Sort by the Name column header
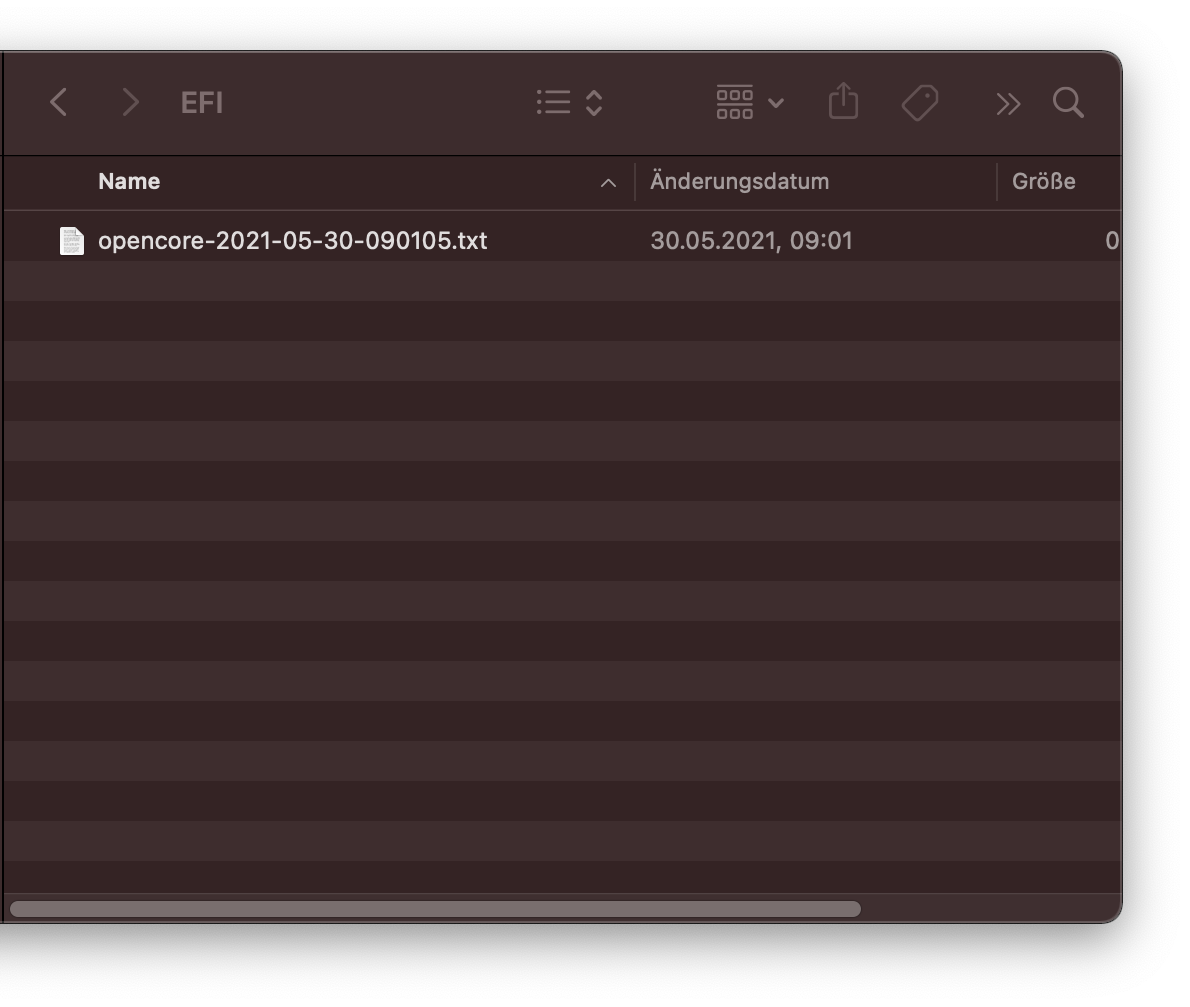The width and height of the screenshot is (1190, 1007). coord(129,181)
